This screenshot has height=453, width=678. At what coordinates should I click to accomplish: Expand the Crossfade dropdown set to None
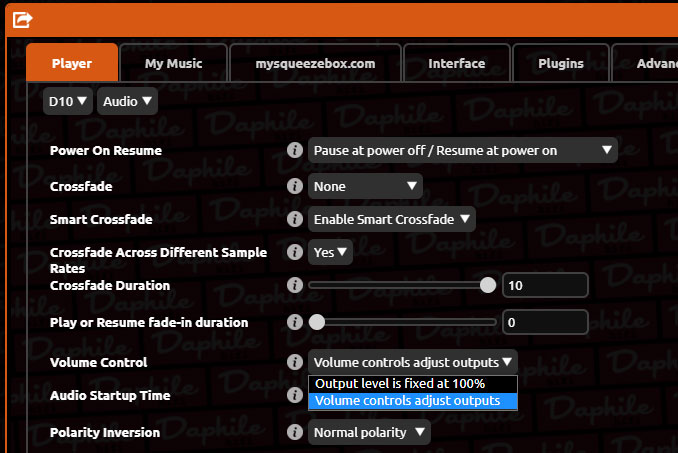tap(365, 186)
